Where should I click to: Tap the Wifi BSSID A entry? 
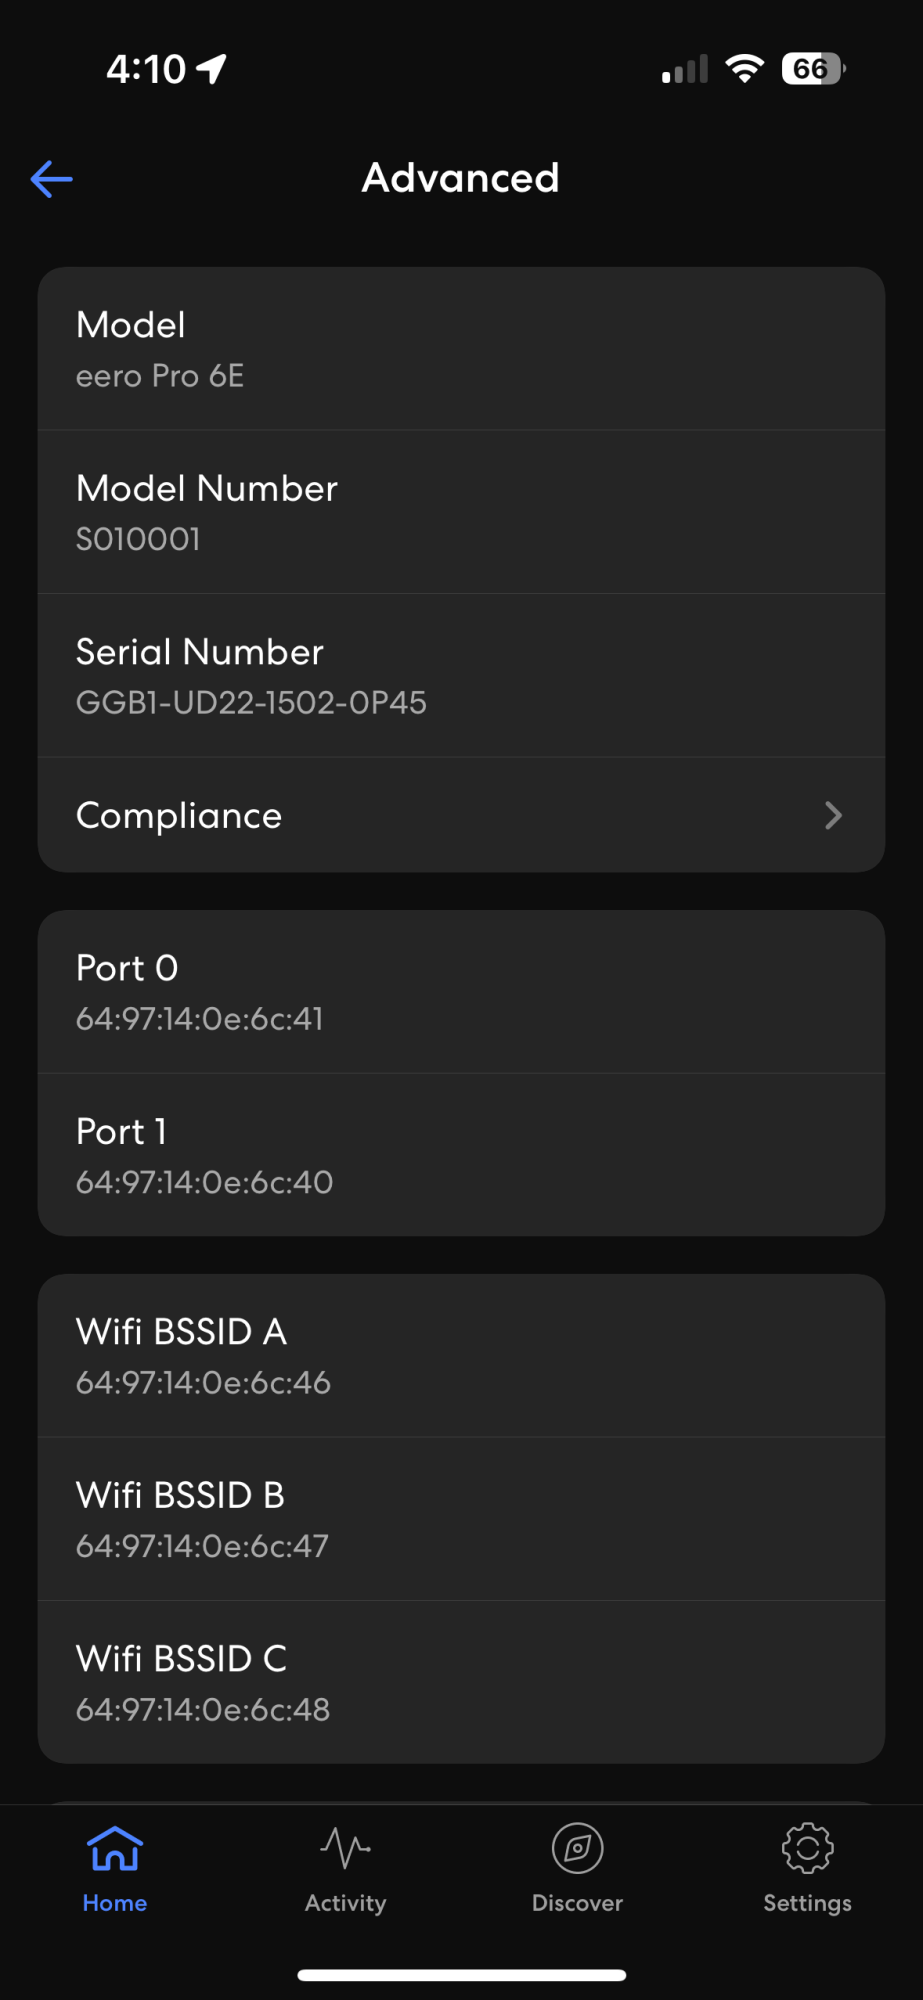461,1356
